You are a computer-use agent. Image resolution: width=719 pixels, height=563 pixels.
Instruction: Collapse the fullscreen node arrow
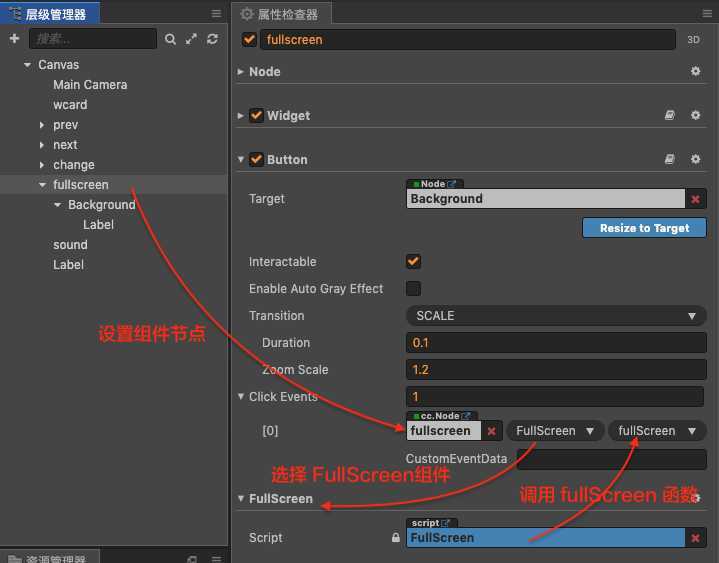[42, 185]
